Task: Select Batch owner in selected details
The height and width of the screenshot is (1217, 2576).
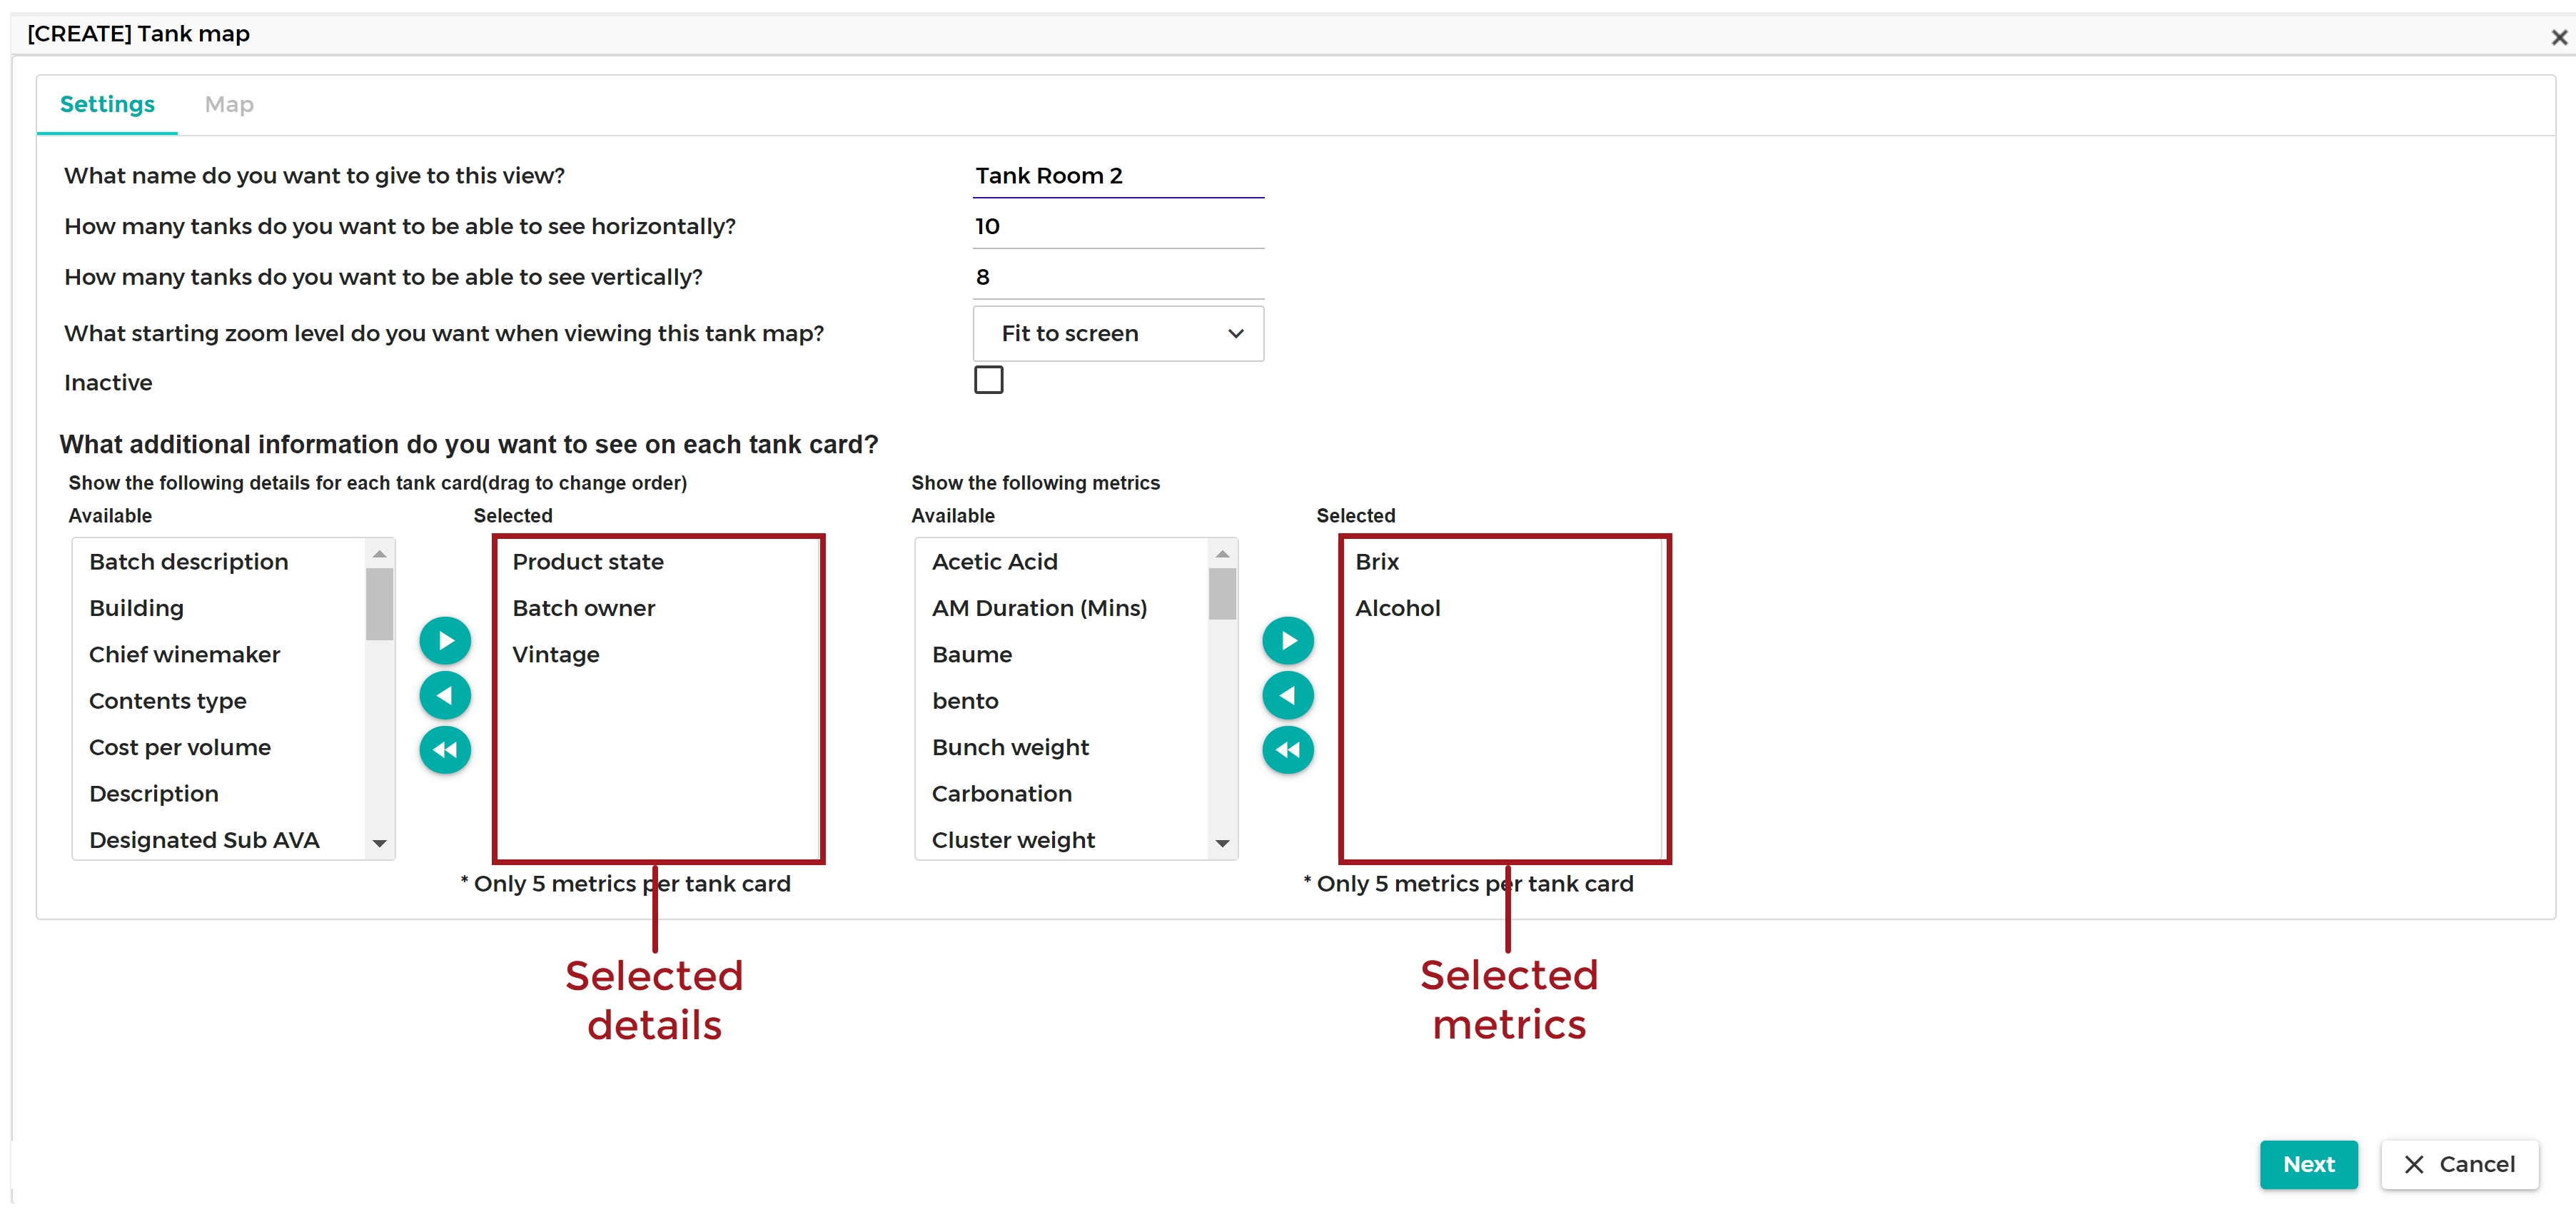Action: [x=658, y=608]
